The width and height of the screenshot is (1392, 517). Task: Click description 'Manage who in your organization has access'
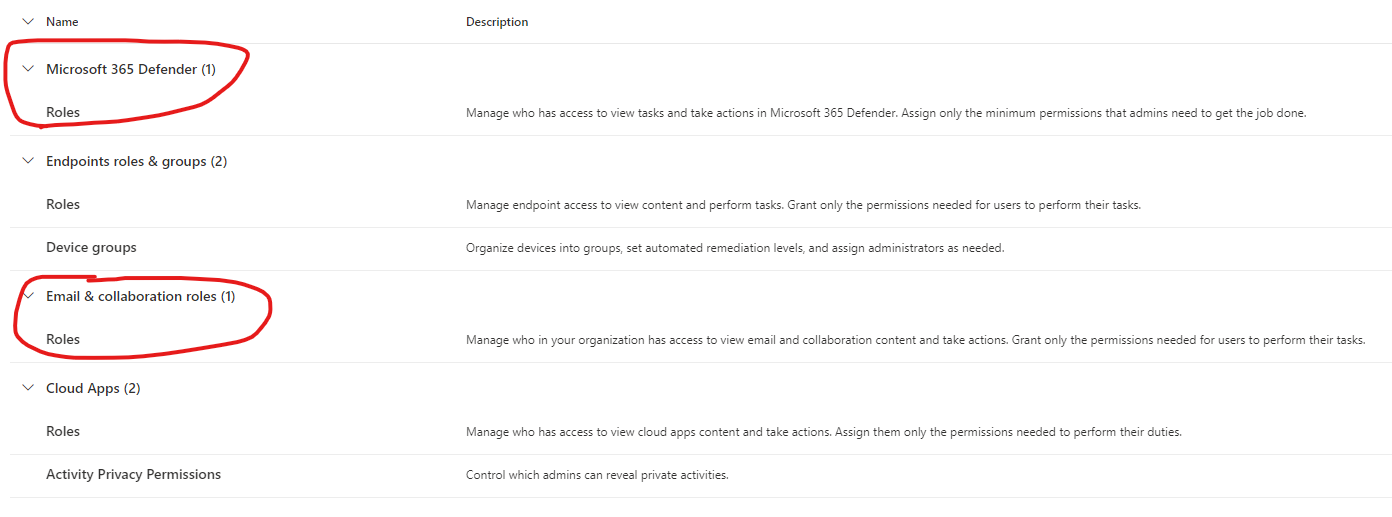915,340
